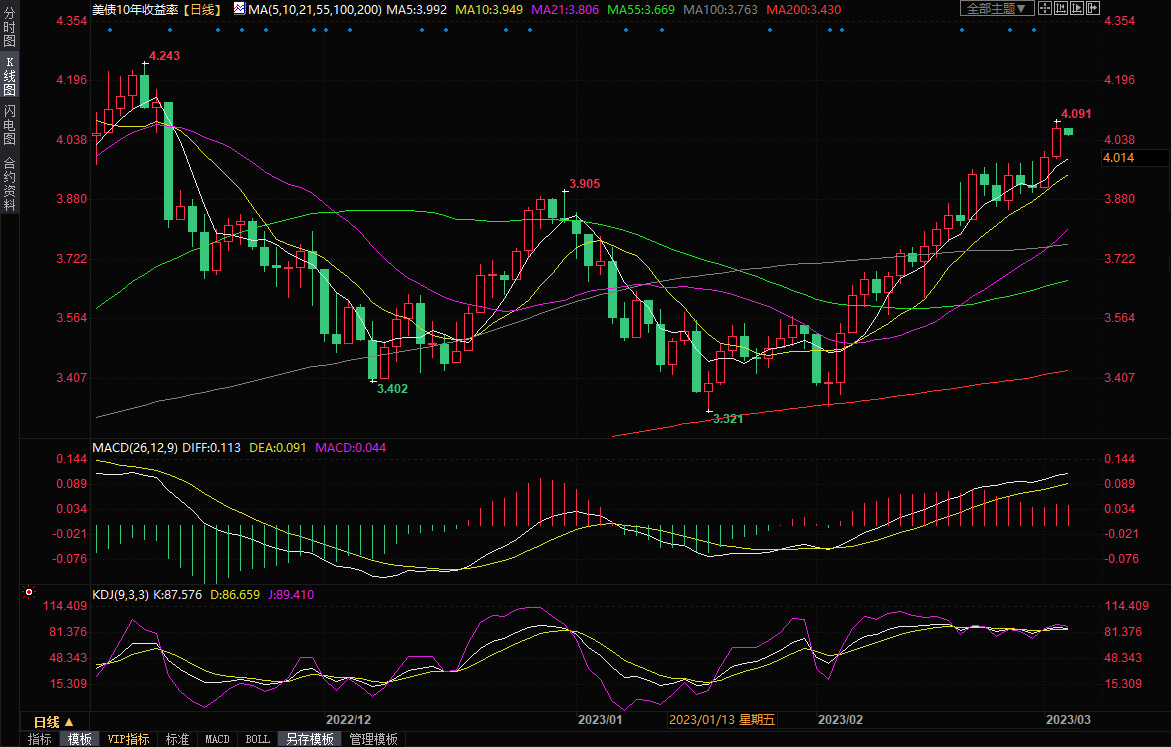Click the moving average indicator icon before MA(5,10,21,55,100,200)
Viewport: 1171px width, 747px height.
[x=239, y=9]
